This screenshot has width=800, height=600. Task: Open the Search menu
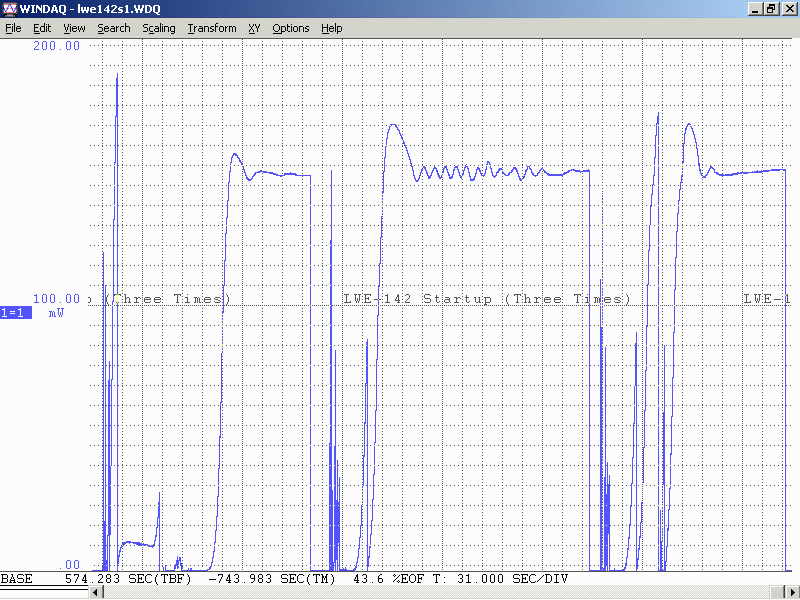[x=114, y=28]
